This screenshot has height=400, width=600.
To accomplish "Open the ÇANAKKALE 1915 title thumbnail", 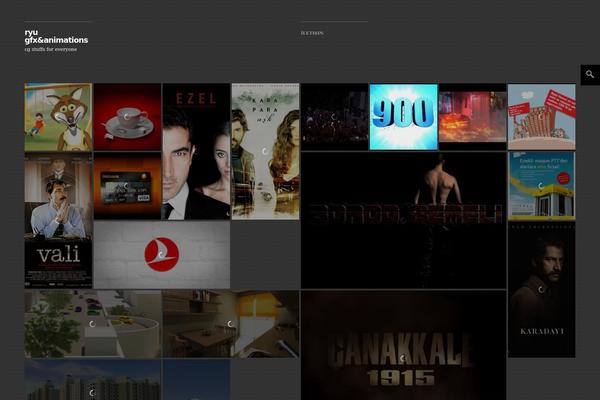I will pos(404,345).
